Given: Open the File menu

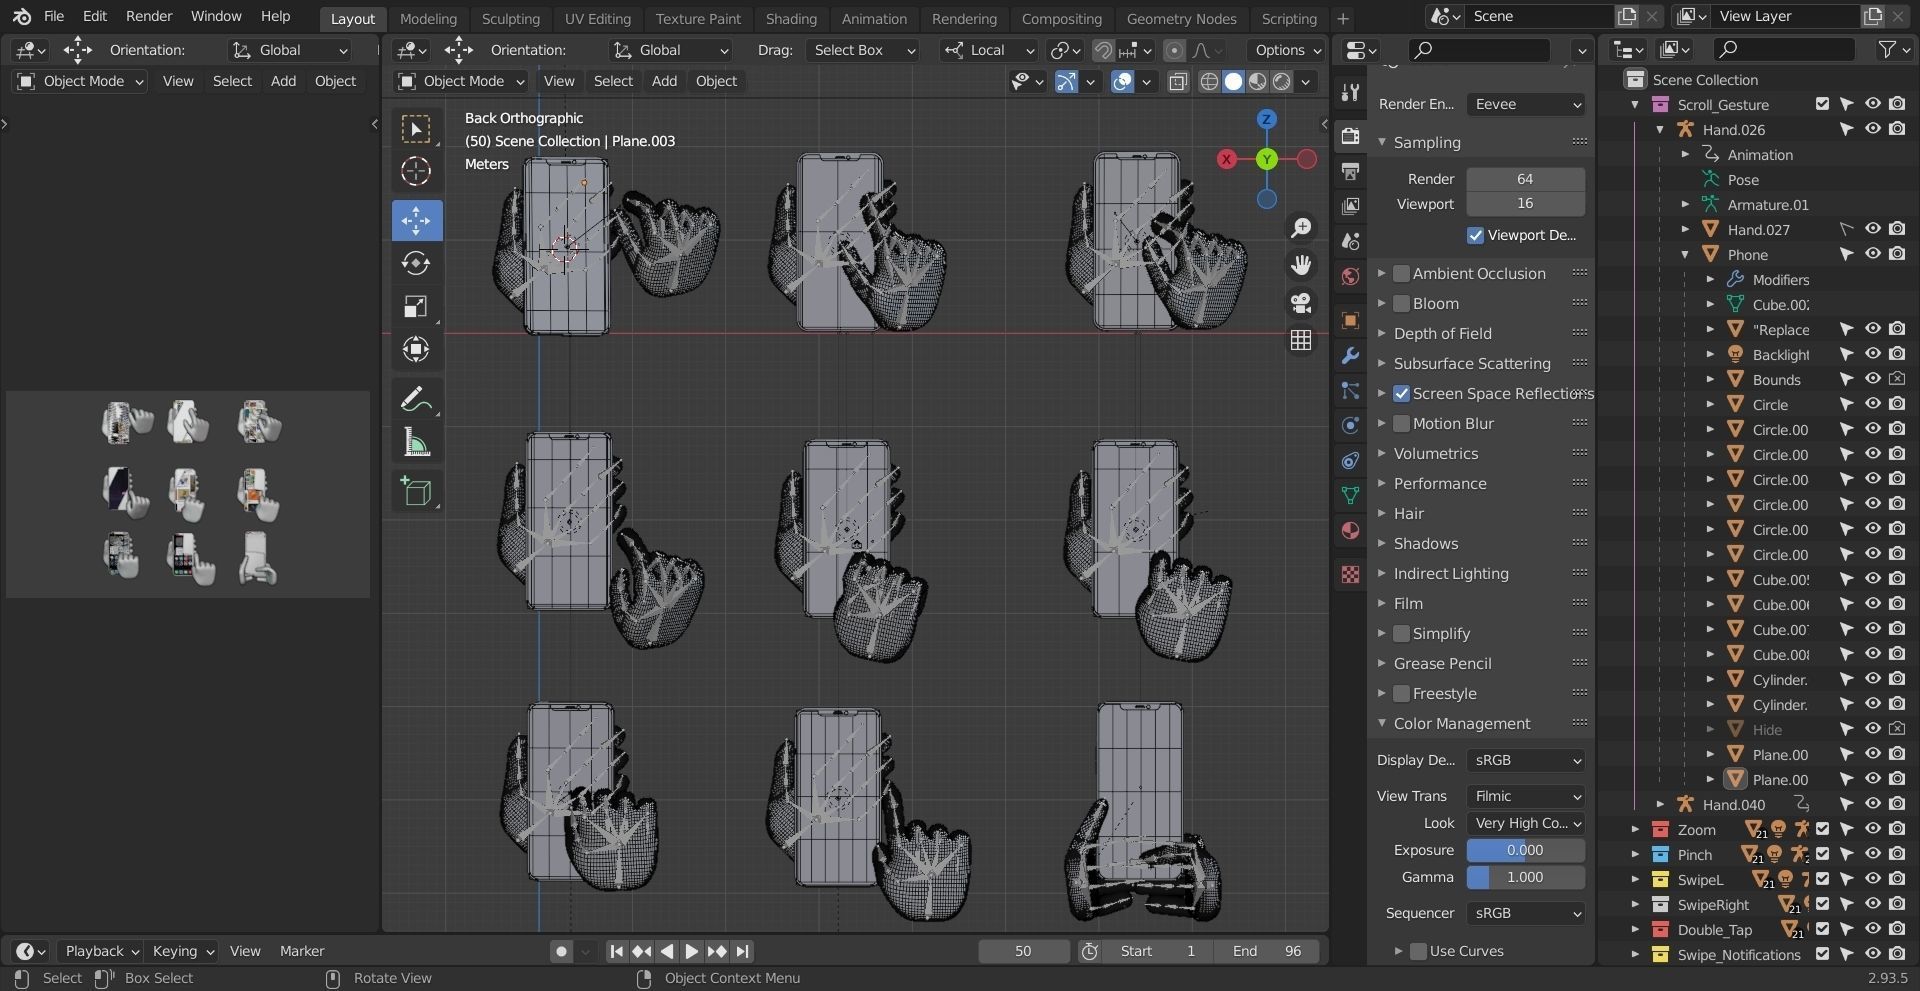Looking at the screenshot, I should coord(54,16).
